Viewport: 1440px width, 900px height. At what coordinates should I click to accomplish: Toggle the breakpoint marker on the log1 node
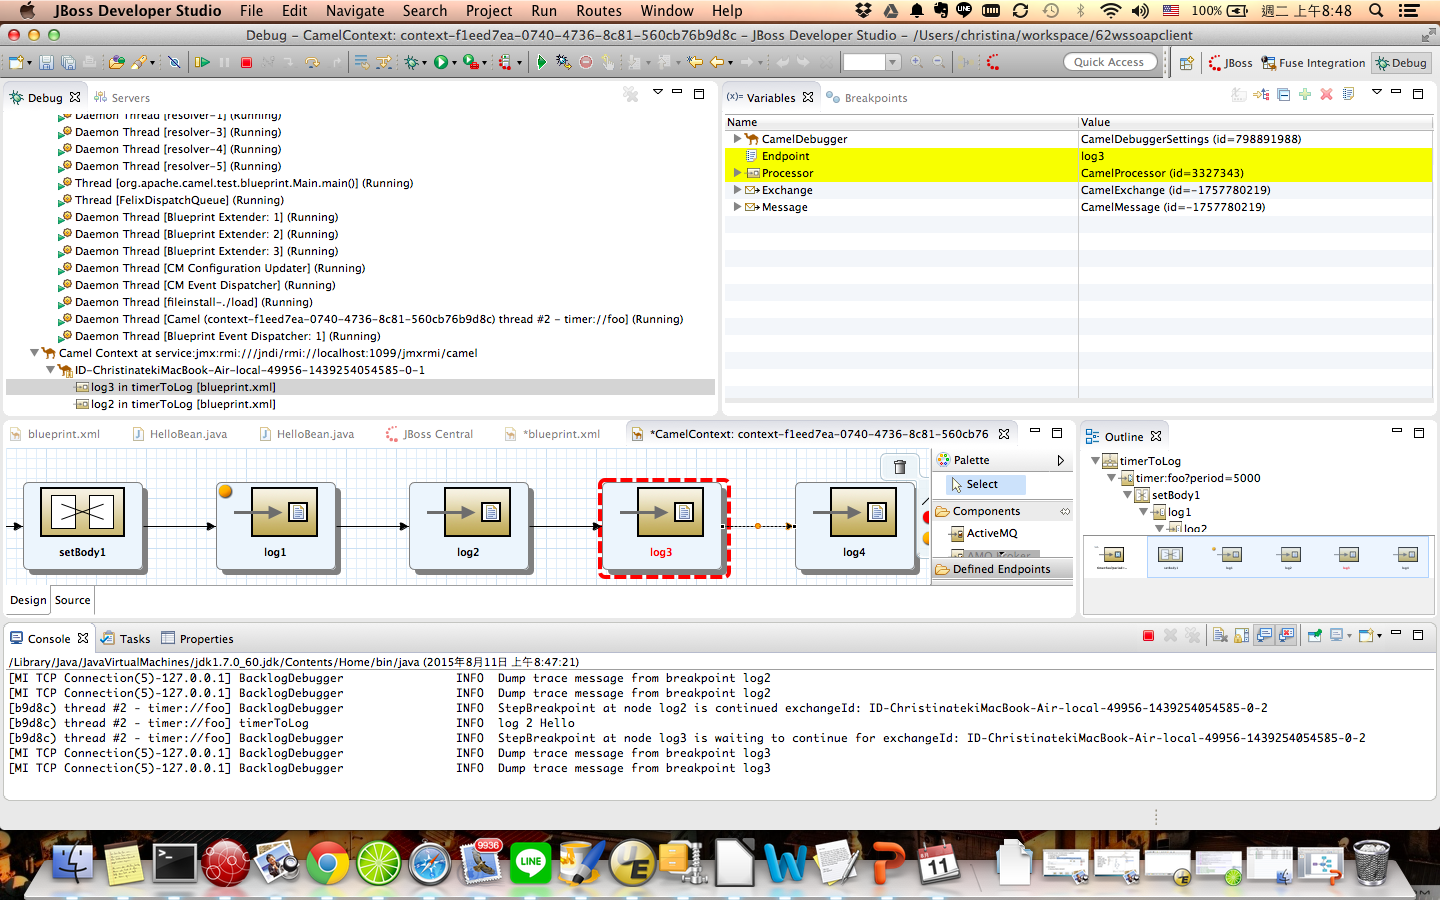(226, 491)
